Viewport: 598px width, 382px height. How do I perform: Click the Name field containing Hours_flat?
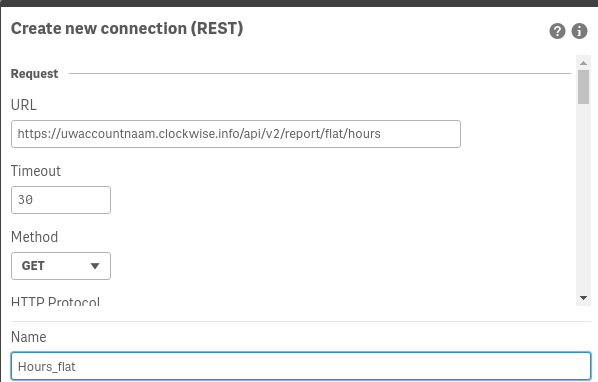(301, 366)
